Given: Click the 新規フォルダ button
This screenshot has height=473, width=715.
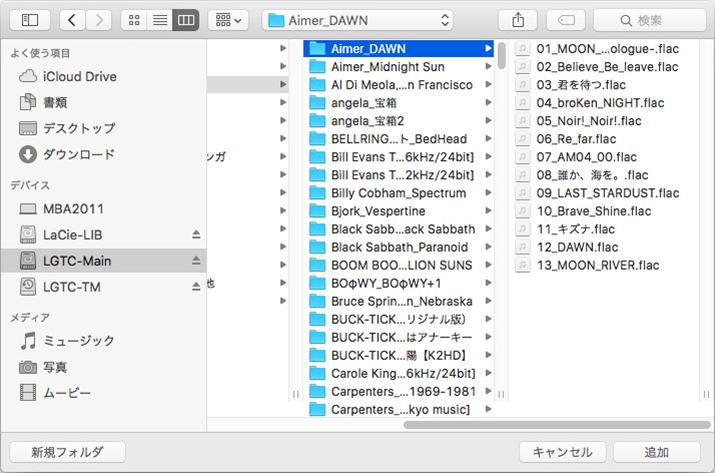Looking at the screenshot, I should 67,451.
